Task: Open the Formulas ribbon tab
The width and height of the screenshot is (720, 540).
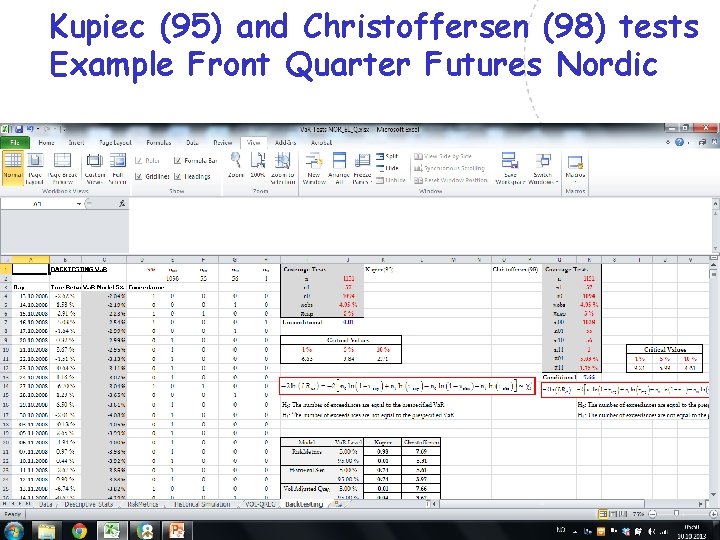Action: (159, 142)
